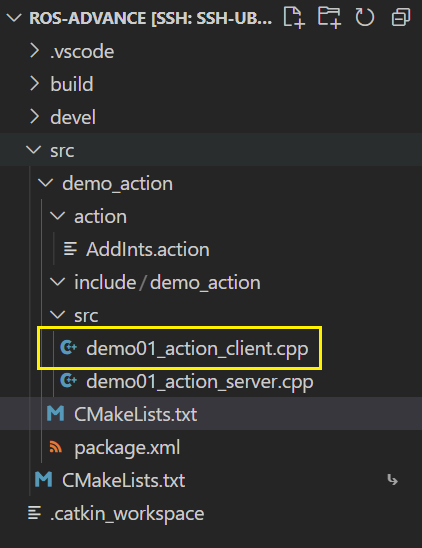Click the symlink arrow on CMakeLists.txt row
422x548 pixels.
tap(393, 480)
